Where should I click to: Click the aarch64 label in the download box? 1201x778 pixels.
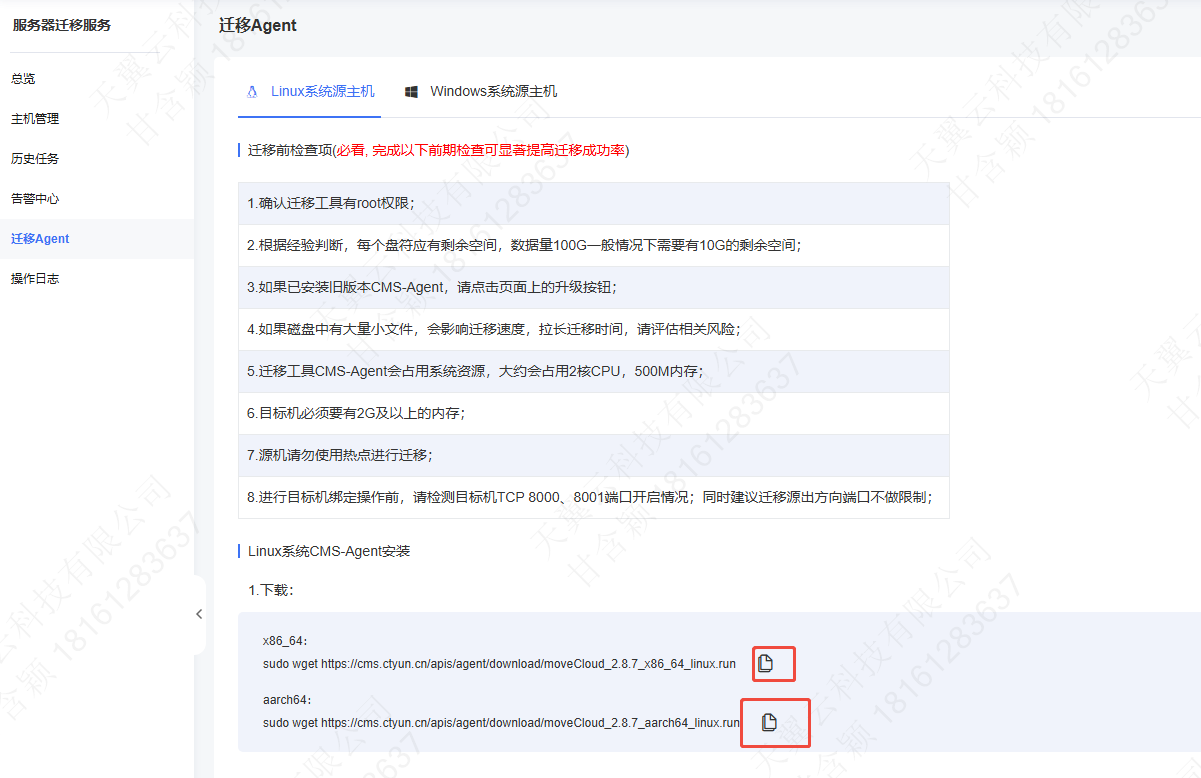click(287, 700)
